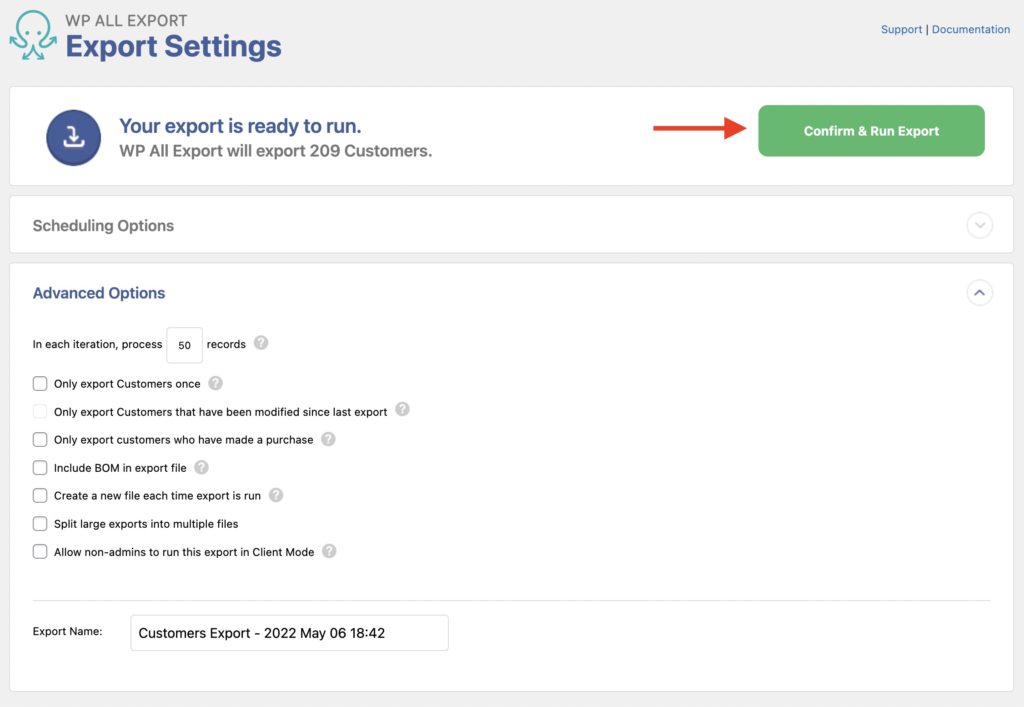Open help for the Client Mode option
Screen dimensions: 1024x707
pos(330,550)
